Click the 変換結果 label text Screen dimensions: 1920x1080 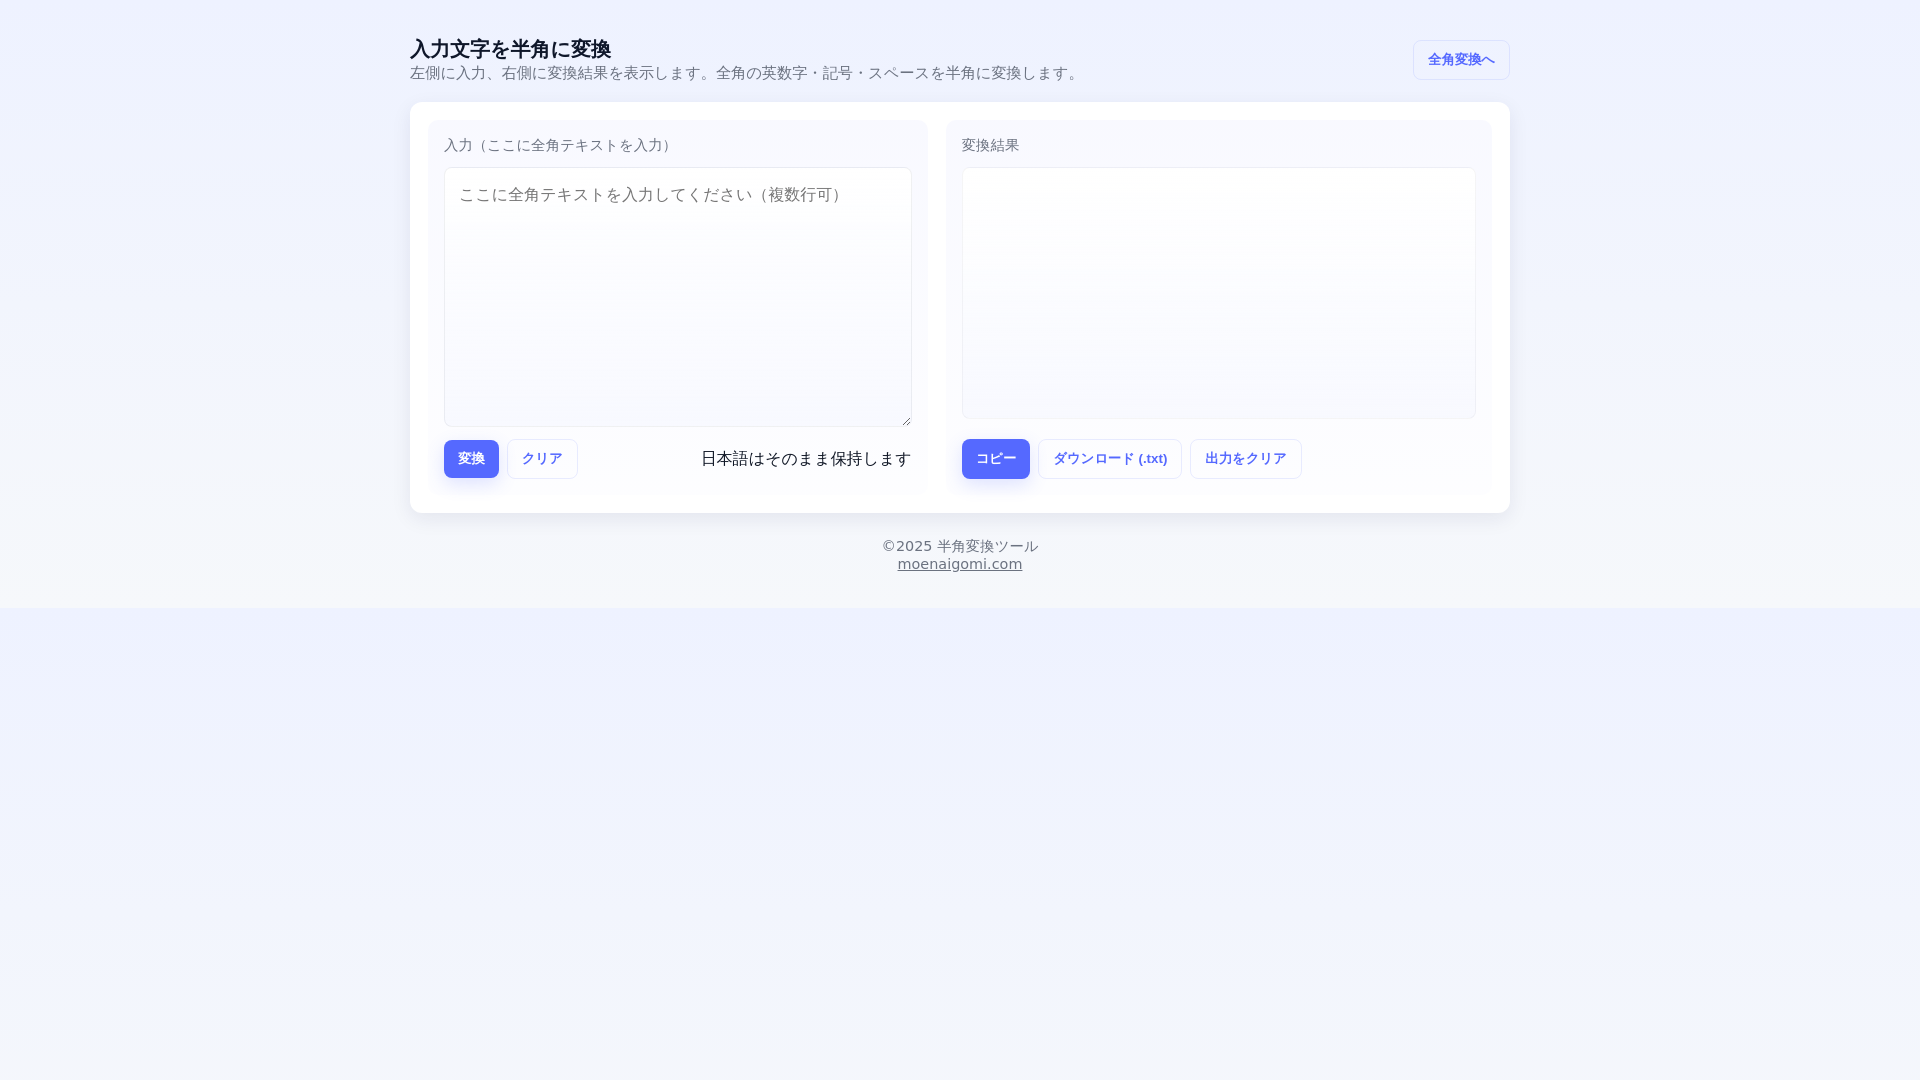tap(990, 146)
